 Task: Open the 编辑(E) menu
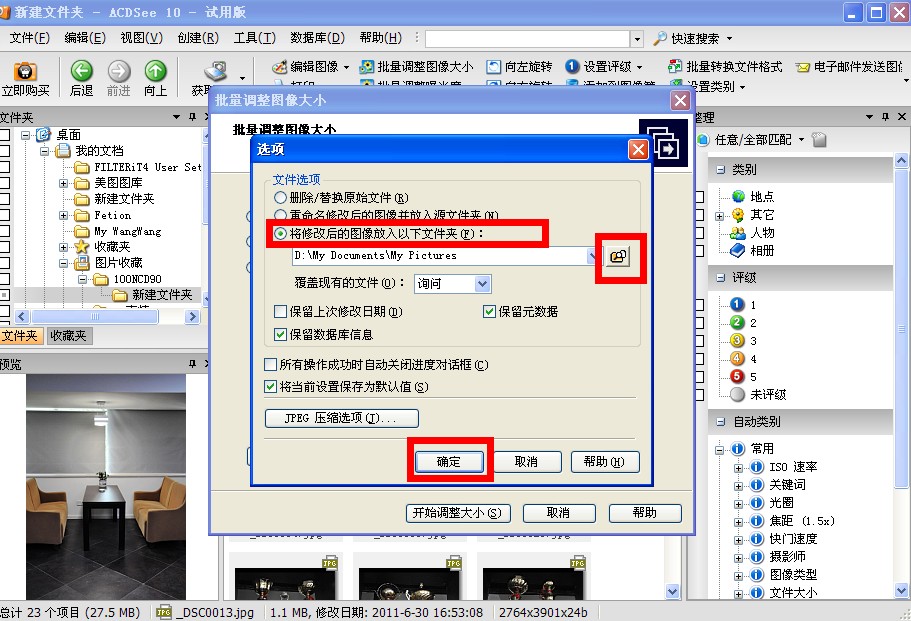tap(85, 38)
